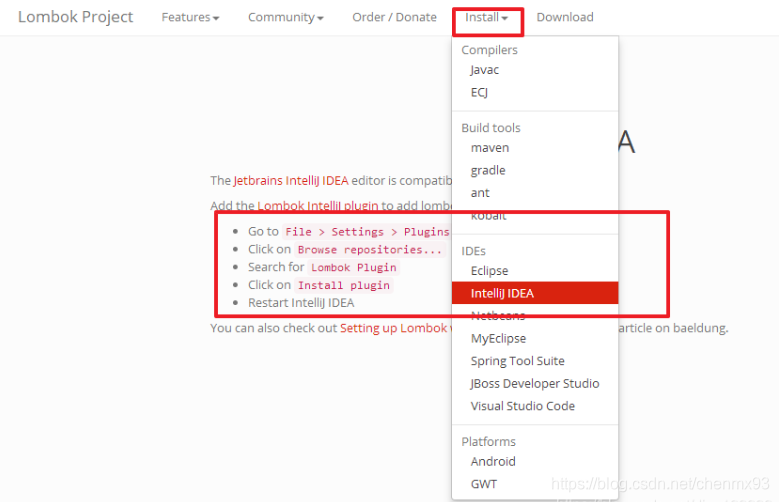Collapse the Install dropdown menu

point(486,17)
